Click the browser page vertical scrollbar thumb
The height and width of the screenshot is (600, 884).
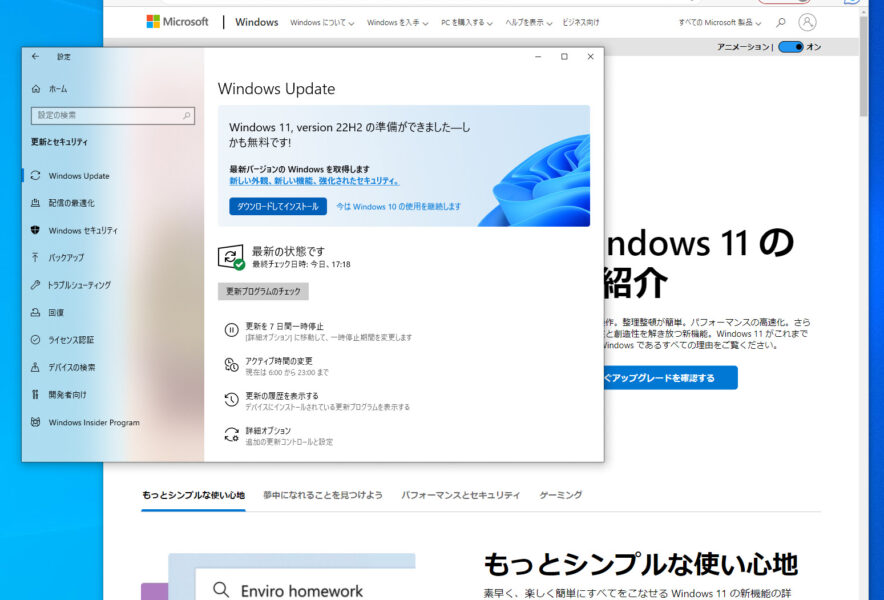coord(864,66)
